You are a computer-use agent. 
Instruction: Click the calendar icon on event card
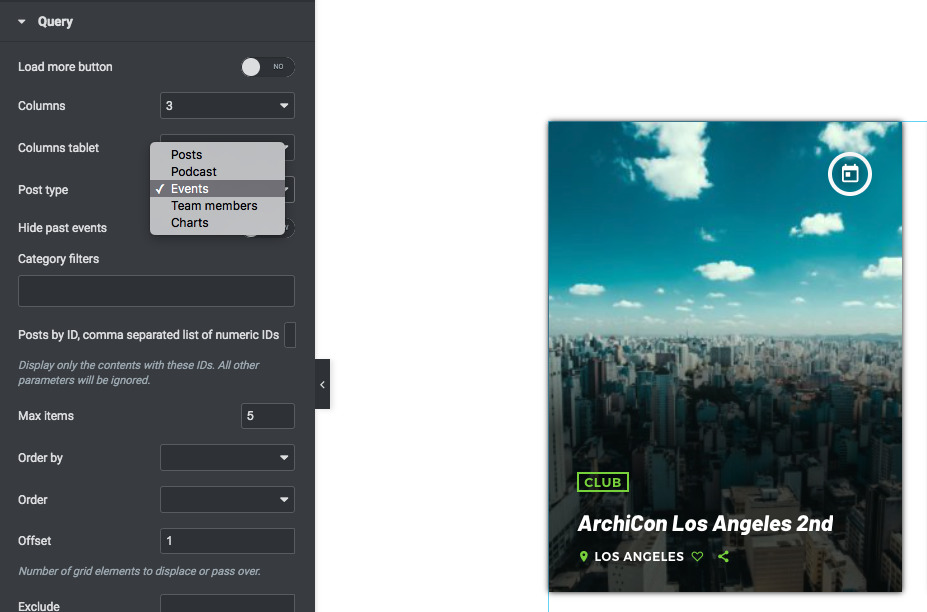[x=850, y=174]
